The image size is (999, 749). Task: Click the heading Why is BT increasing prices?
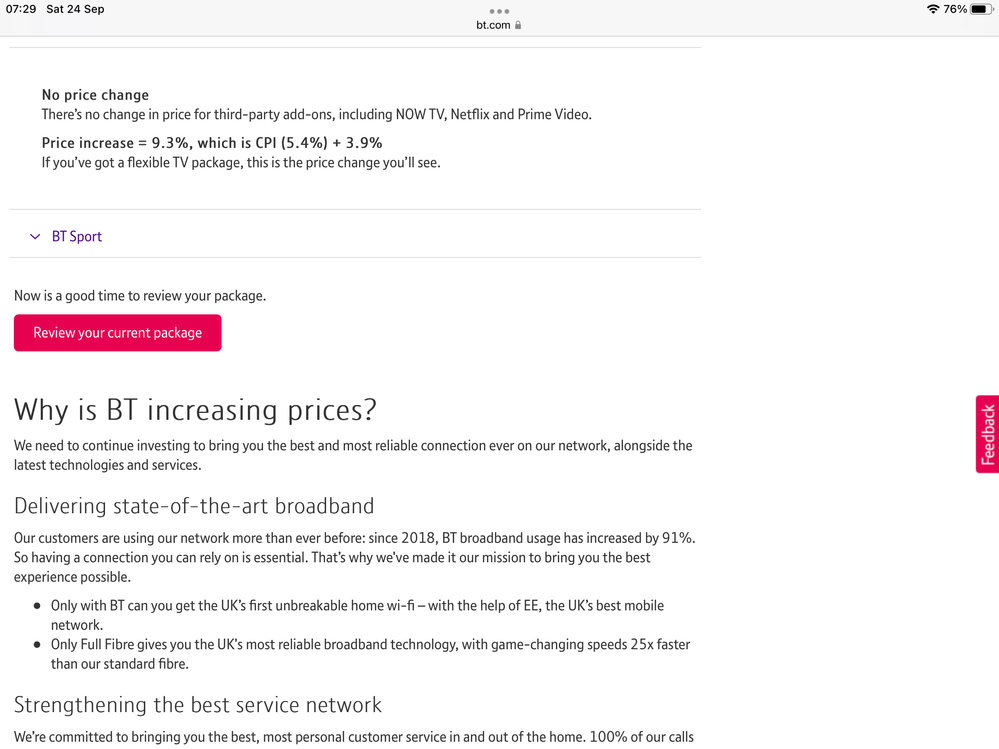point(195,409)
